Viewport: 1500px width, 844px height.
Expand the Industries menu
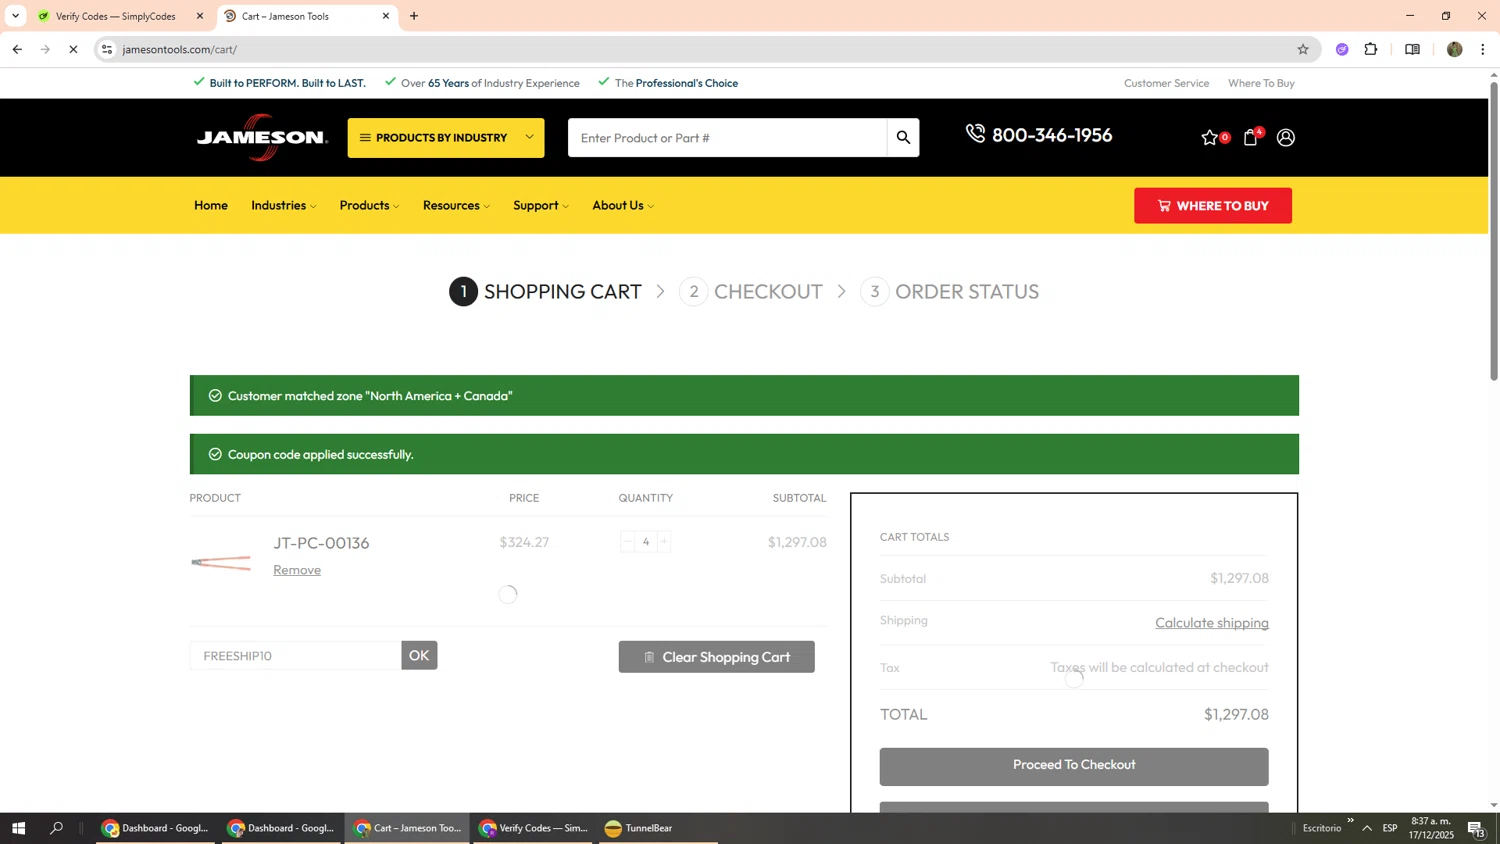[x=284, y=205]
